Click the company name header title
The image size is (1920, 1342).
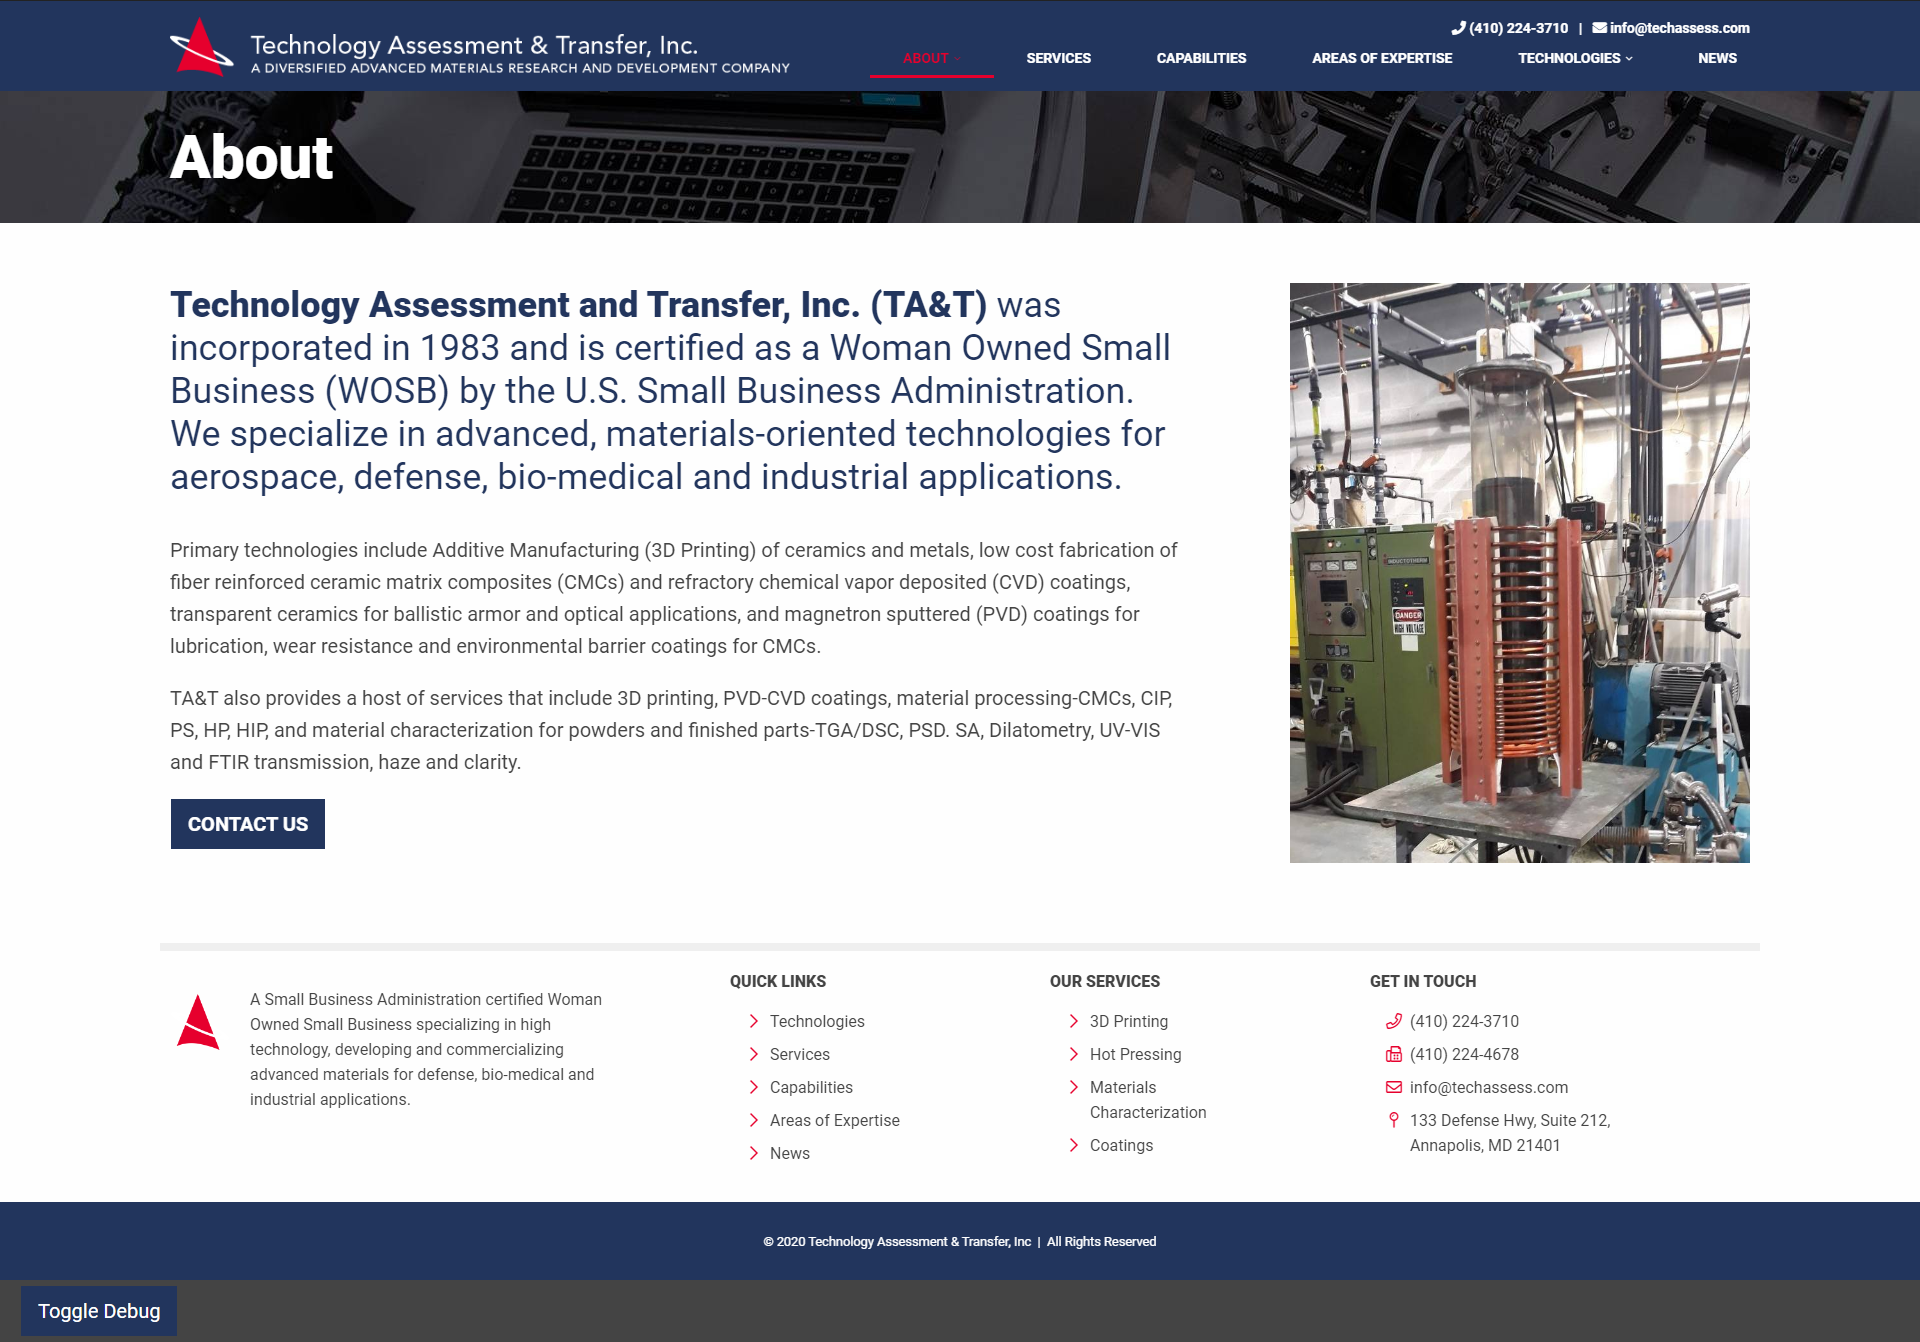coord(474,45)
